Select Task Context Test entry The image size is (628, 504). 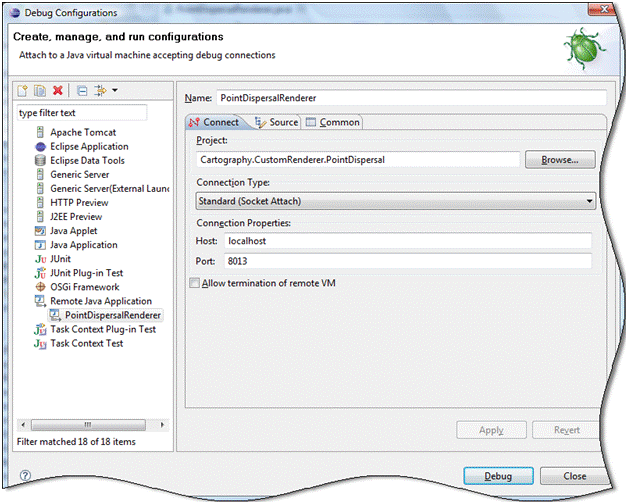click(87, 344)
